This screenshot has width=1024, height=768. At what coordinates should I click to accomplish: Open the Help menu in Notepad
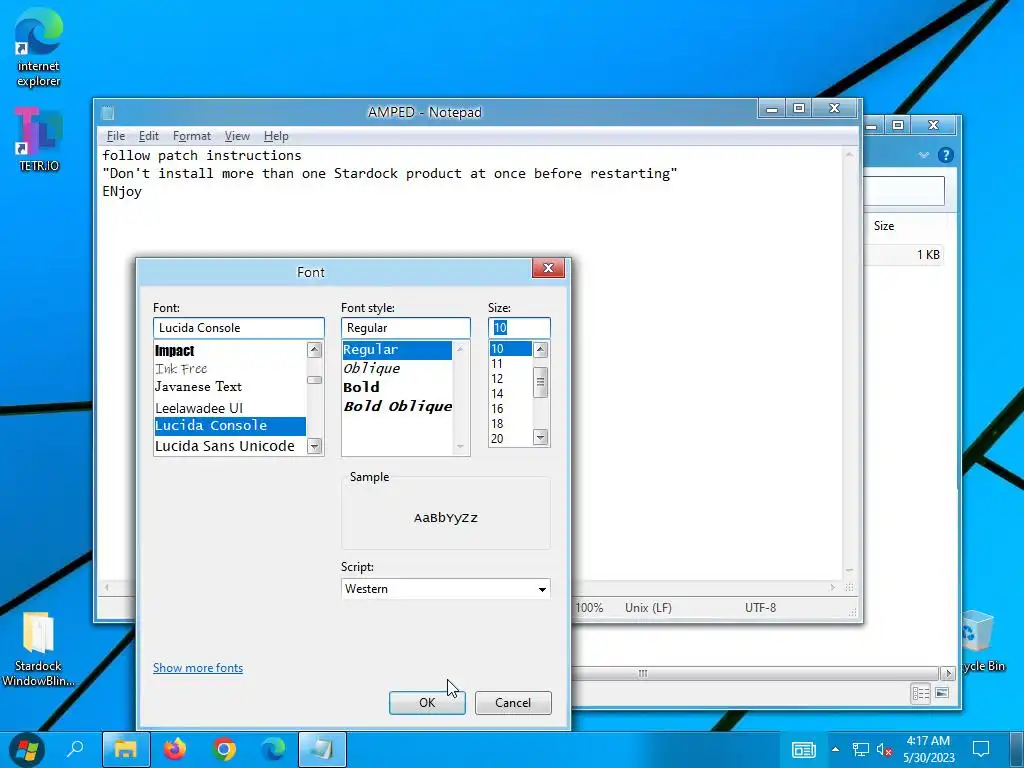[276, 136]
